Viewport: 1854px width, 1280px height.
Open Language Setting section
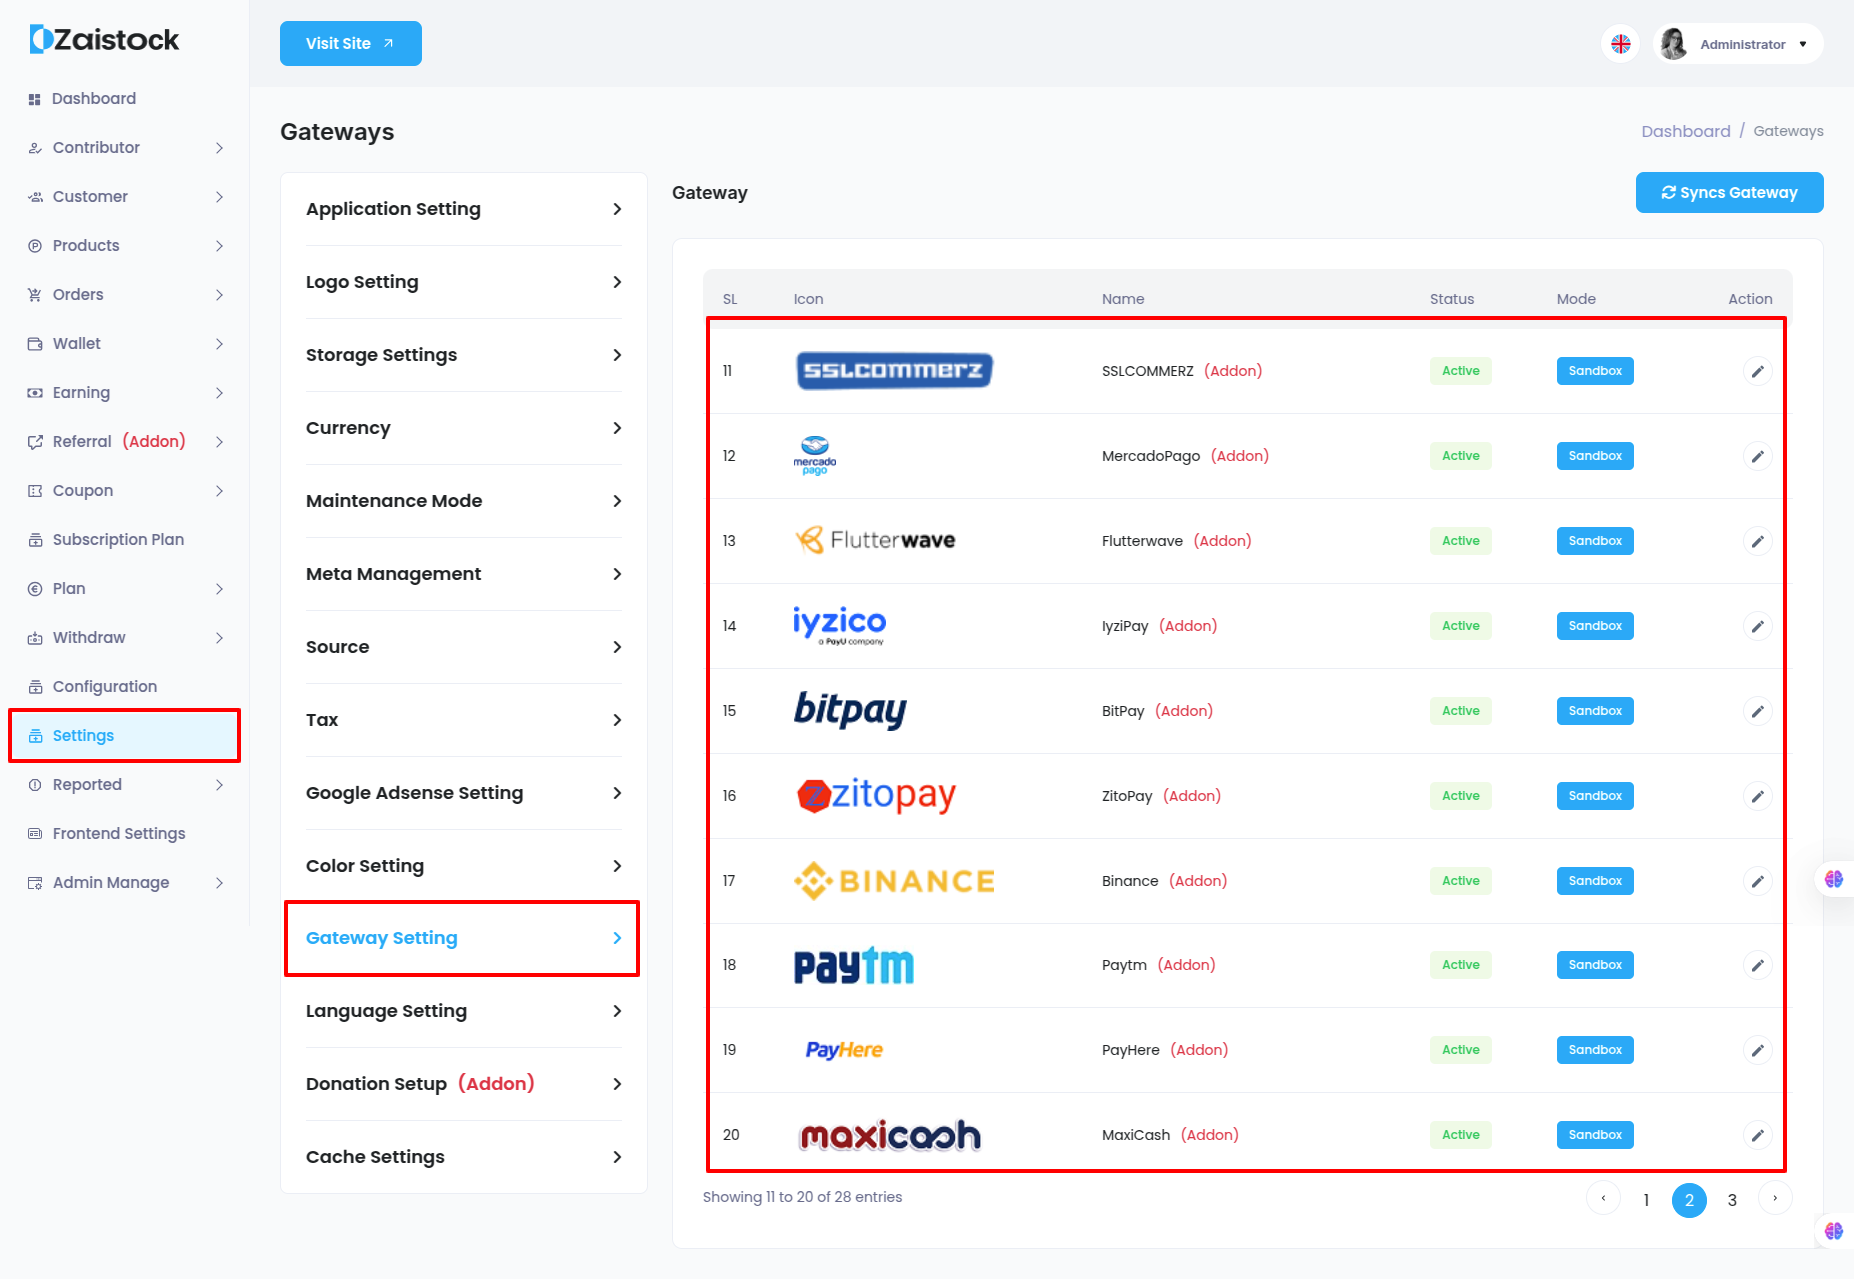tap(463, 1011)
